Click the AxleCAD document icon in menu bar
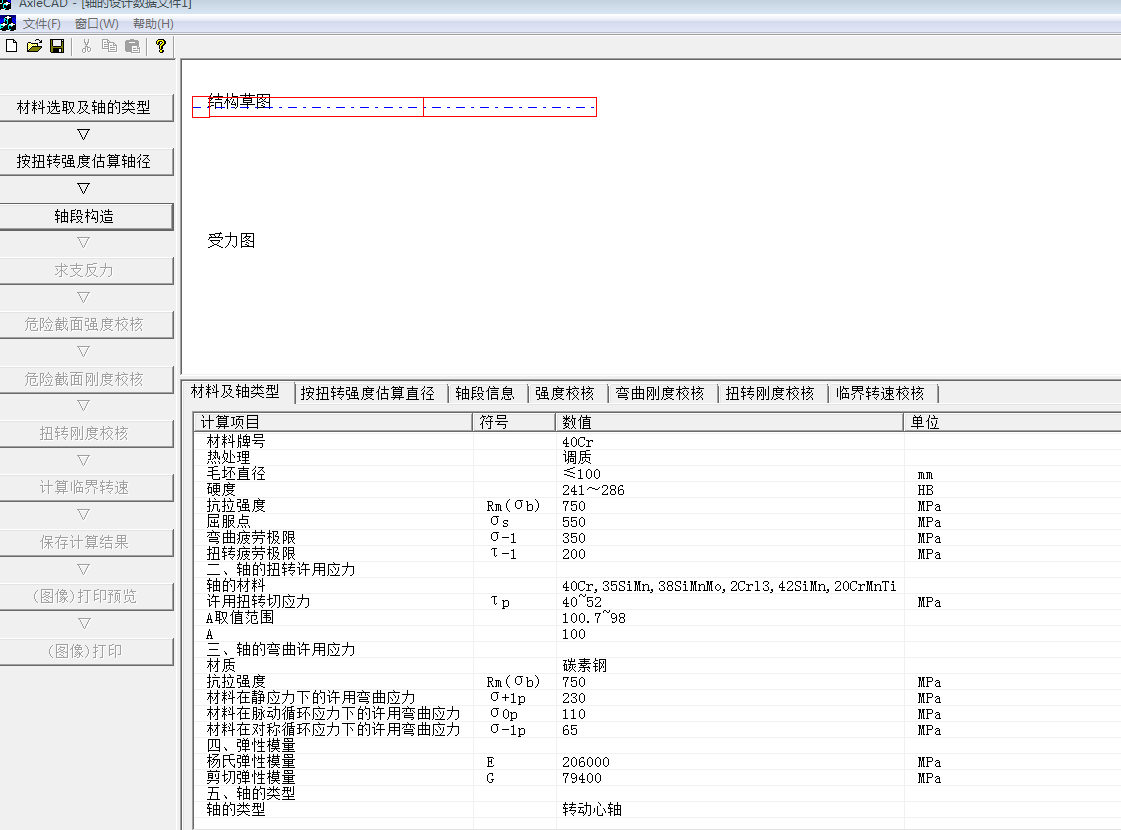 (8, 23)
